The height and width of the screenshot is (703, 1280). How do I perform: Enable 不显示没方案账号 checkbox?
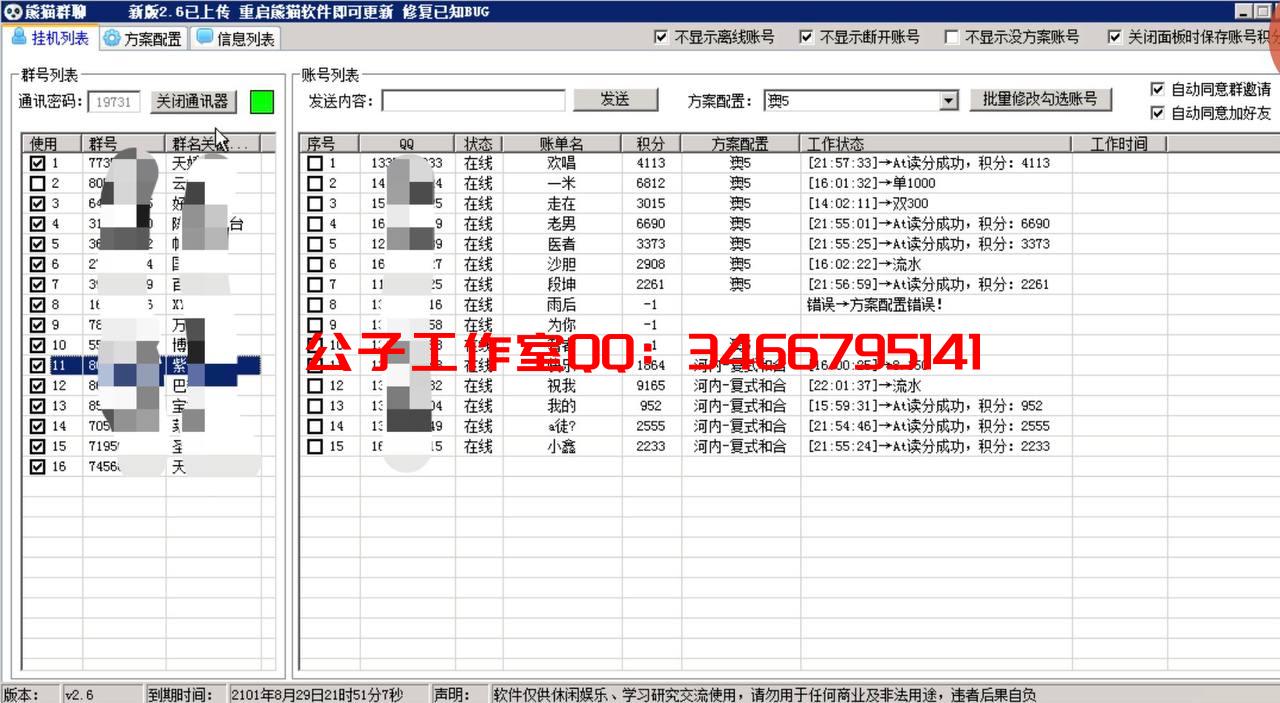tap(952, 37)
